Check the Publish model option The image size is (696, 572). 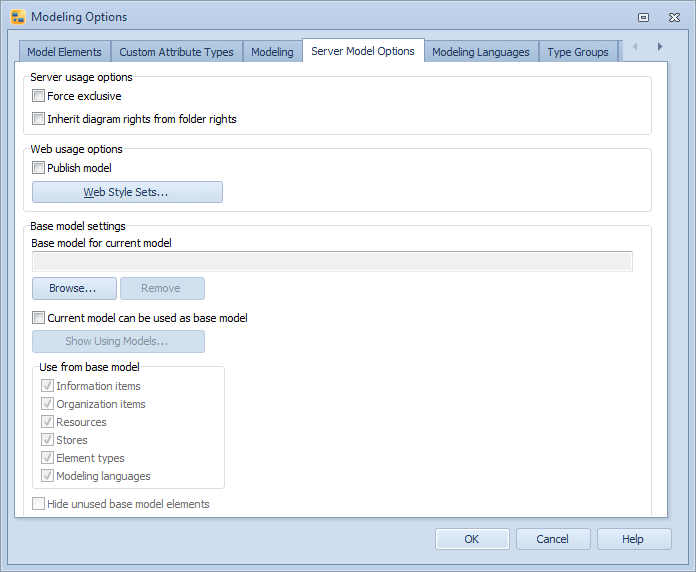coord(38,168)
